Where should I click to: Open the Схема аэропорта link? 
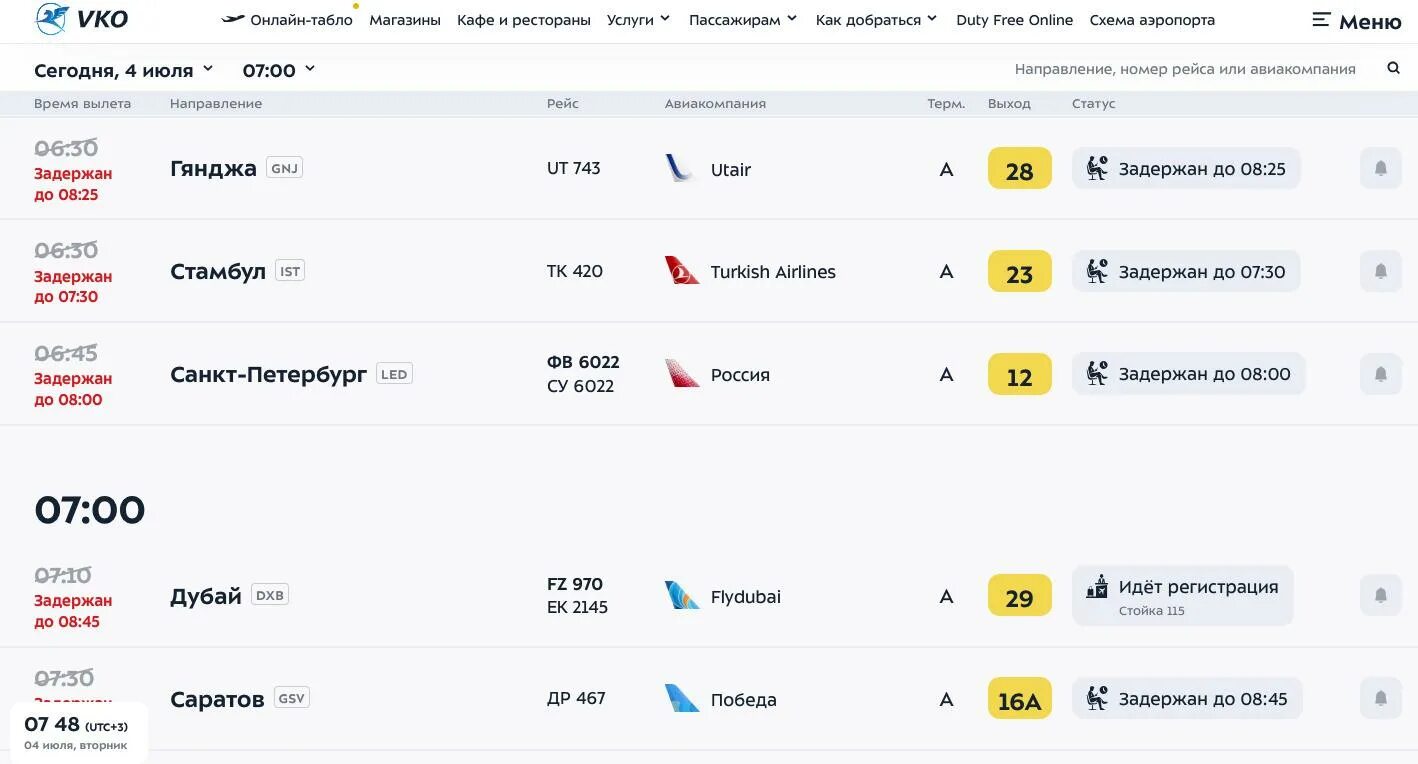[1152, 20]
